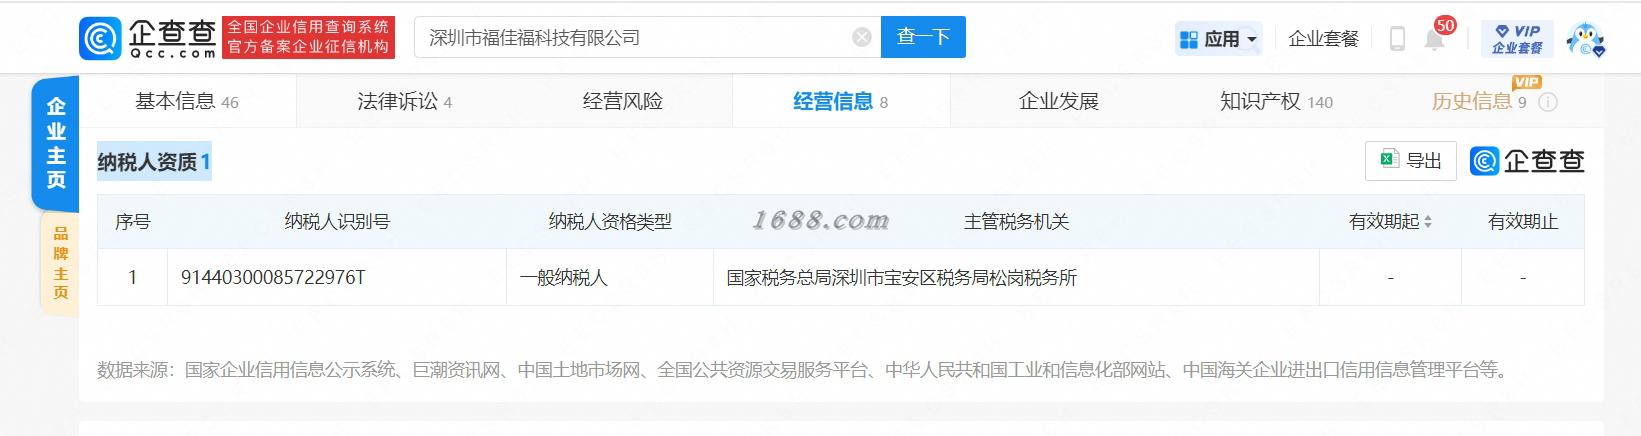Go to the 知识产权 tab
Viewport: 1641px width, 436px height.
coord(1277,101)
